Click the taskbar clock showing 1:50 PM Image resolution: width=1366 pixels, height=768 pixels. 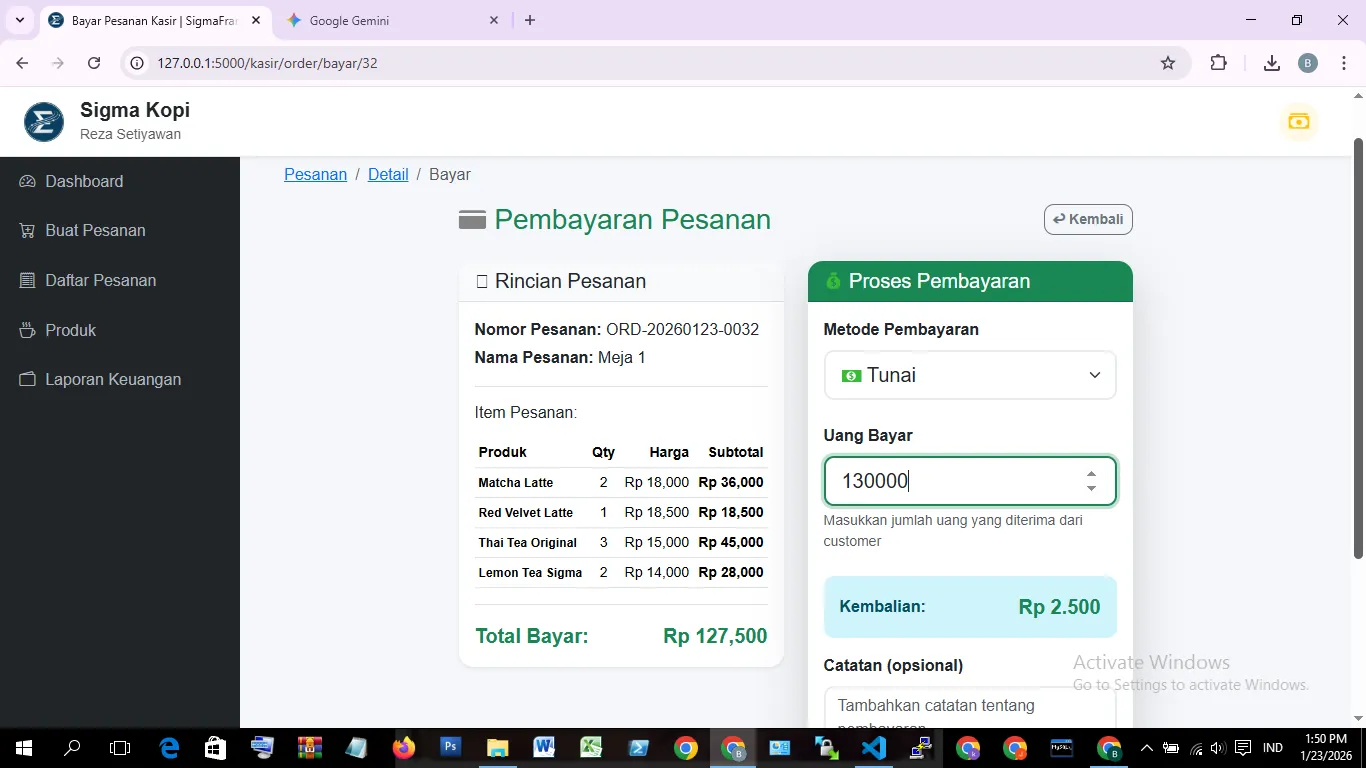[1324, 747]
